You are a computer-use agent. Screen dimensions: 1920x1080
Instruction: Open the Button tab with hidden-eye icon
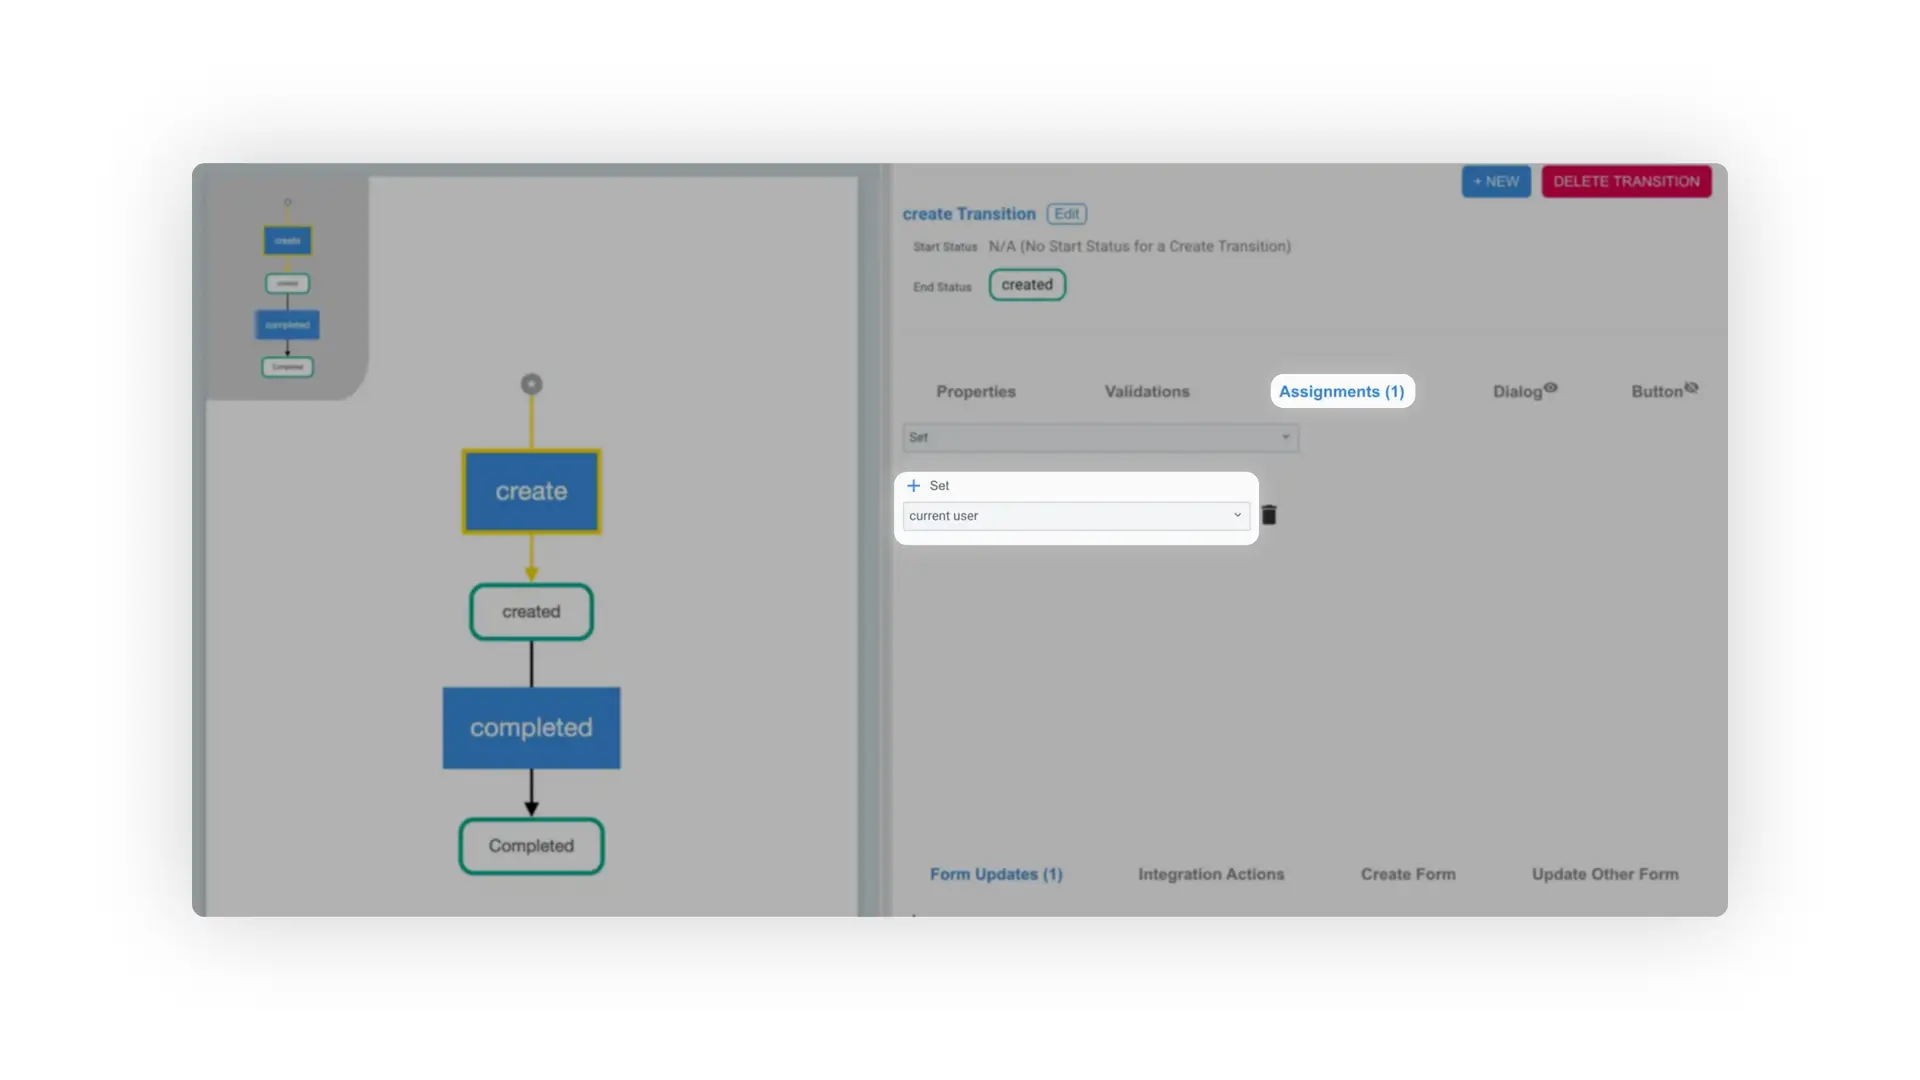1663,391
